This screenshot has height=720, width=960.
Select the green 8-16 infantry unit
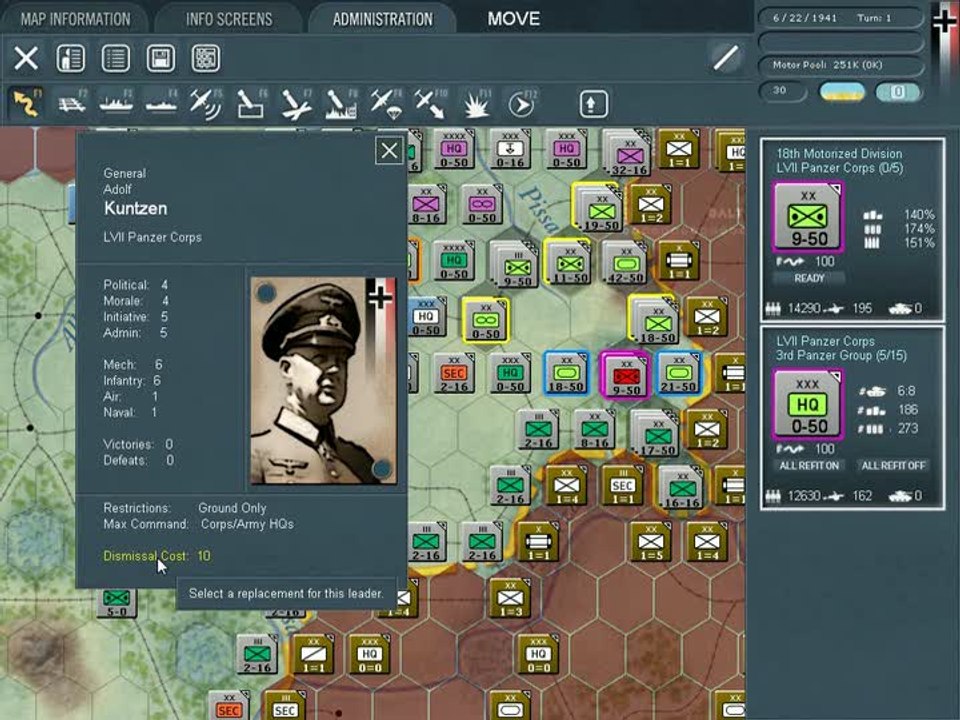594,430
